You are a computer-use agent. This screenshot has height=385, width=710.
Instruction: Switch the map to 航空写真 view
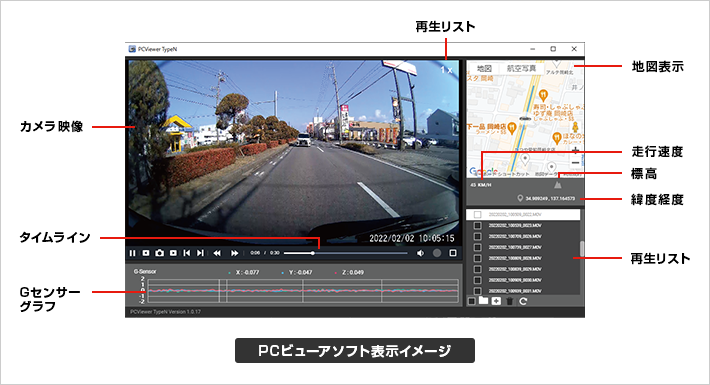pos(521,68)
